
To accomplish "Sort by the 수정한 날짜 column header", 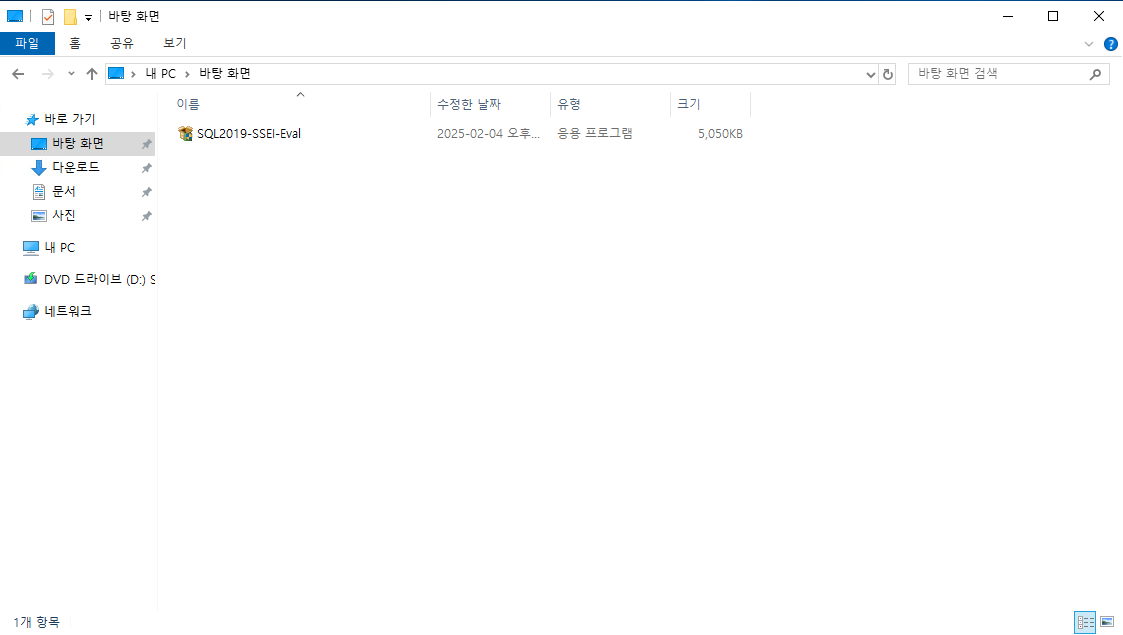I will [491, 105].
